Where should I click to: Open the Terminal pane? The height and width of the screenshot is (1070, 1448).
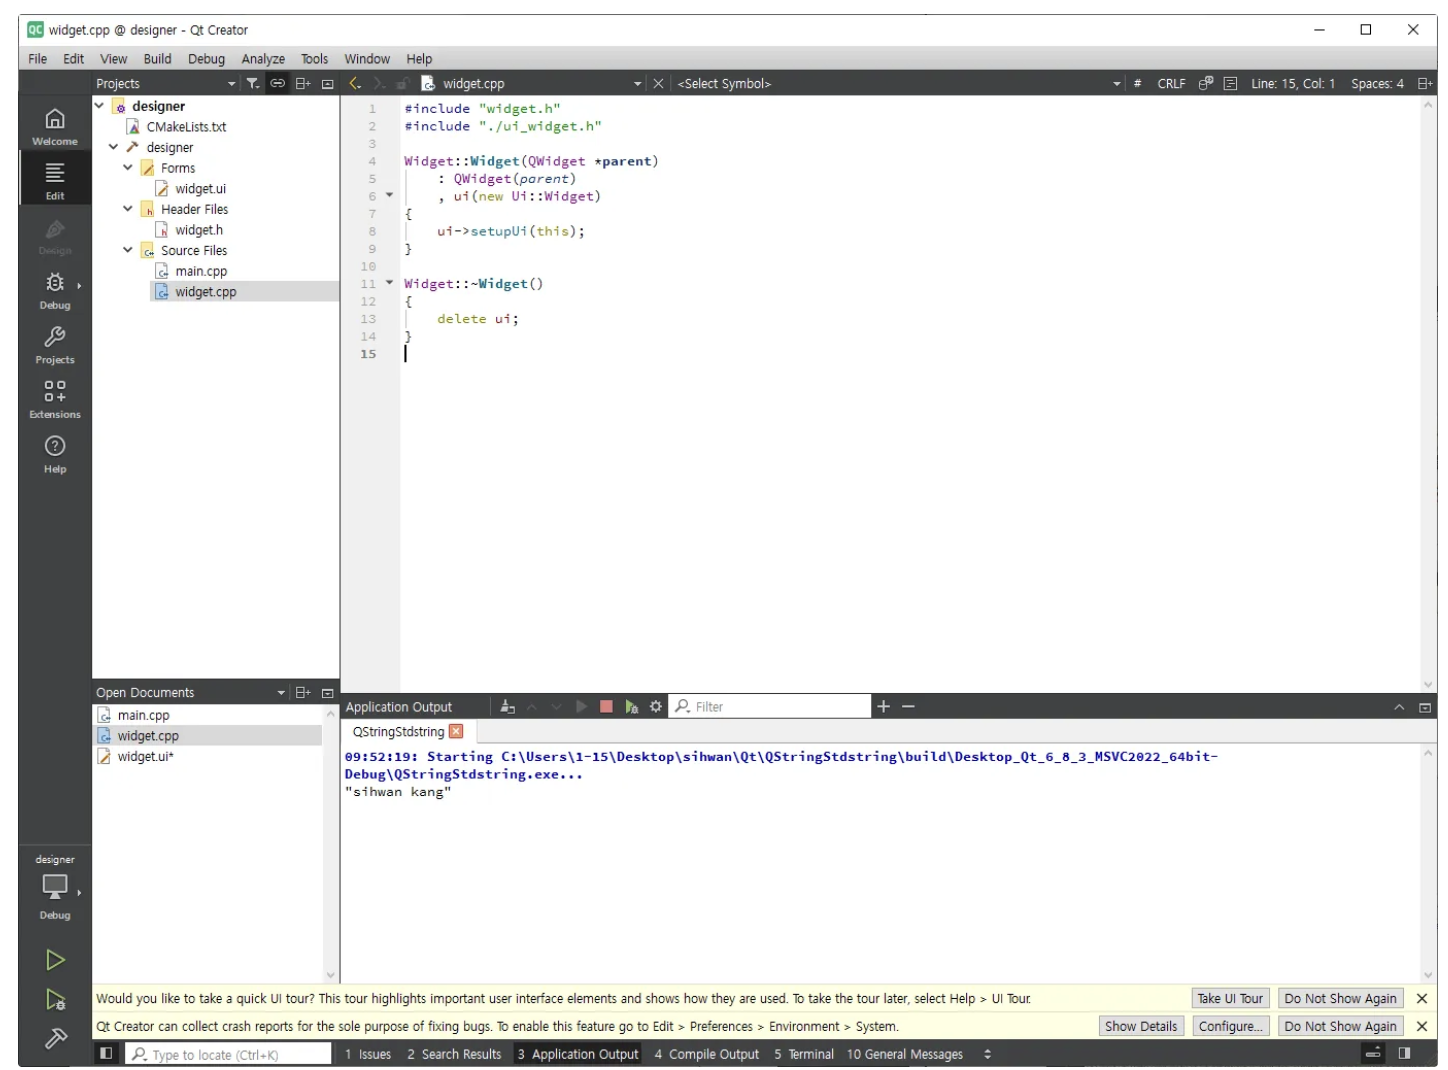click(804, 1054)
